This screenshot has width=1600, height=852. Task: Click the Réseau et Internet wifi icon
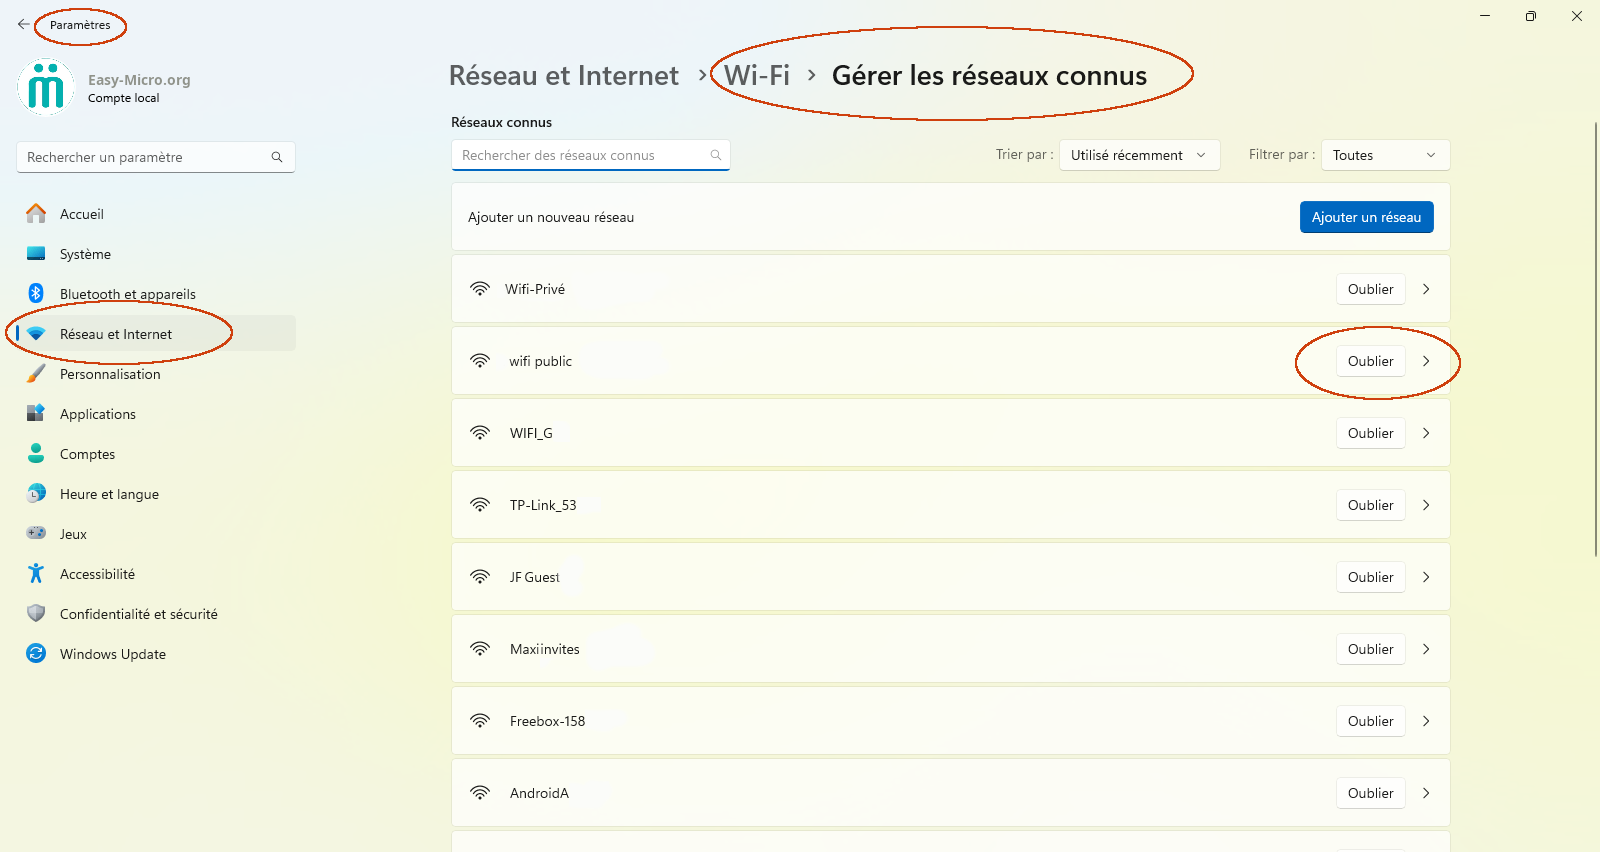pyautogui.click(x=36, y=334)
